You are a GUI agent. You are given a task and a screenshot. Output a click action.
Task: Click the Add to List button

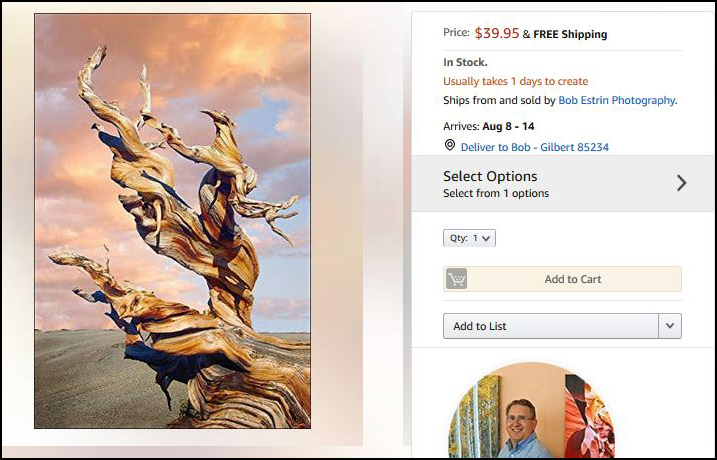pyautogui.click(x=551, y=326)
